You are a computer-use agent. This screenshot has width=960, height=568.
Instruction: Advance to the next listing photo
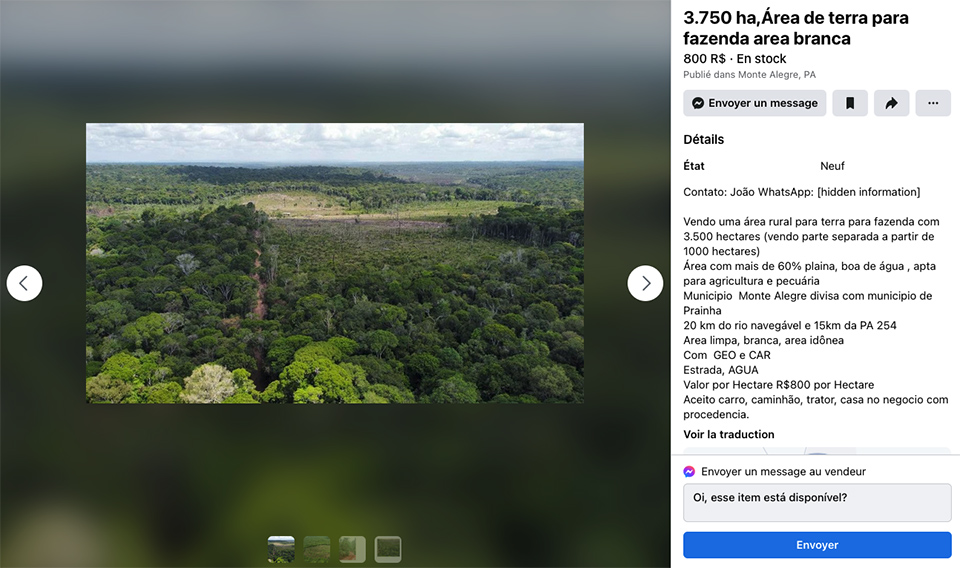pos(645,283)
